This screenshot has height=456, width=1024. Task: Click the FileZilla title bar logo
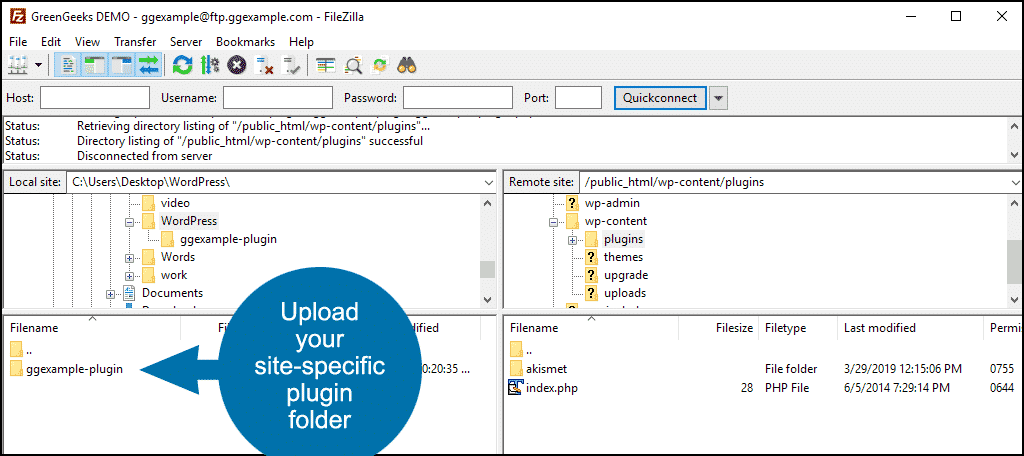pos(18,16)
